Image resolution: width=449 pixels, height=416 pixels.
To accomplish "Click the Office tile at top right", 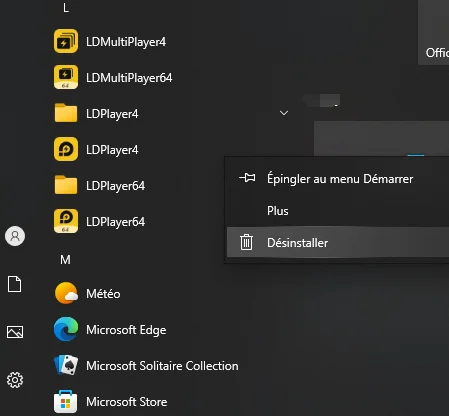I will [433, 32].
